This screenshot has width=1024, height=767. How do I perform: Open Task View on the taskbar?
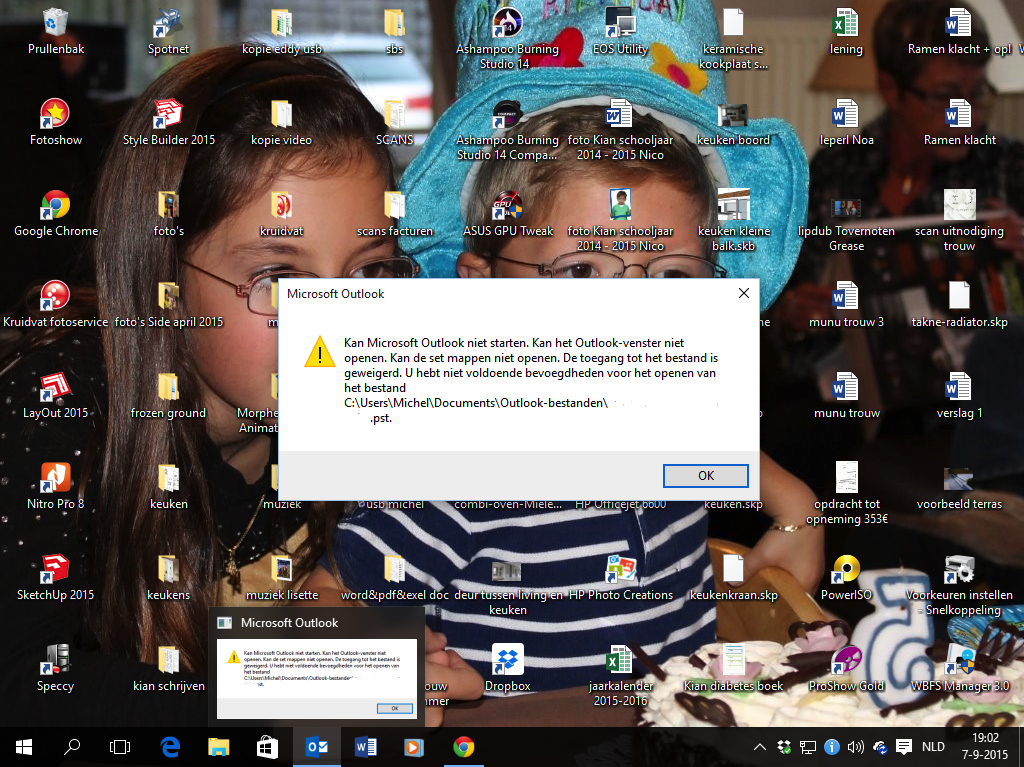[x=120, y=746]
